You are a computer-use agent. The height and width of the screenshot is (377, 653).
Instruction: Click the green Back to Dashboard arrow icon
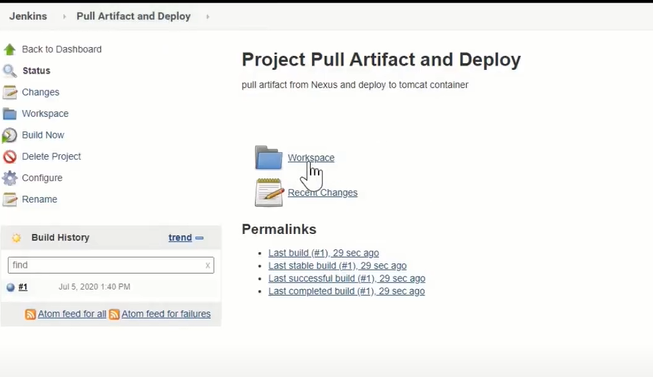tap(10, 50)
